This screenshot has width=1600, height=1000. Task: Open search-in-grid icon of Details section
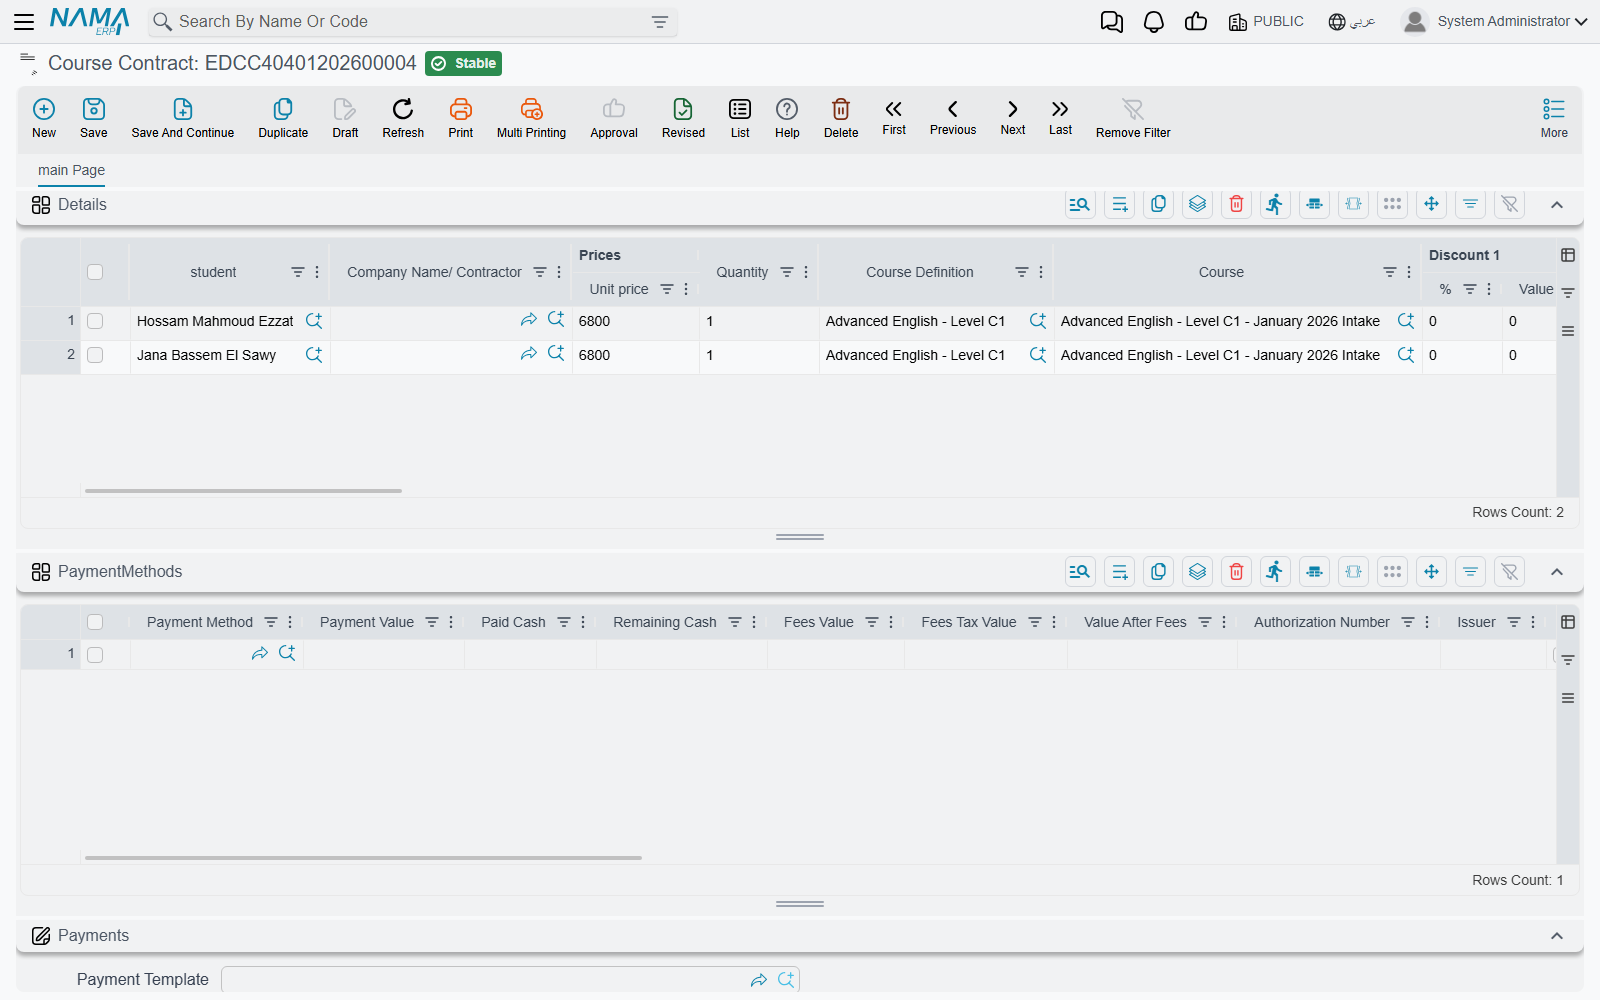coord(1080,204)
